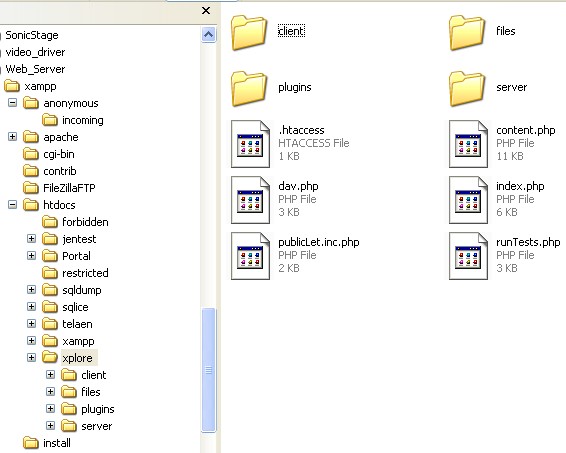This screenshot has height=453, width=566.
Task: Expand the plugins subfolder under xplore
Action: point(51,408)
